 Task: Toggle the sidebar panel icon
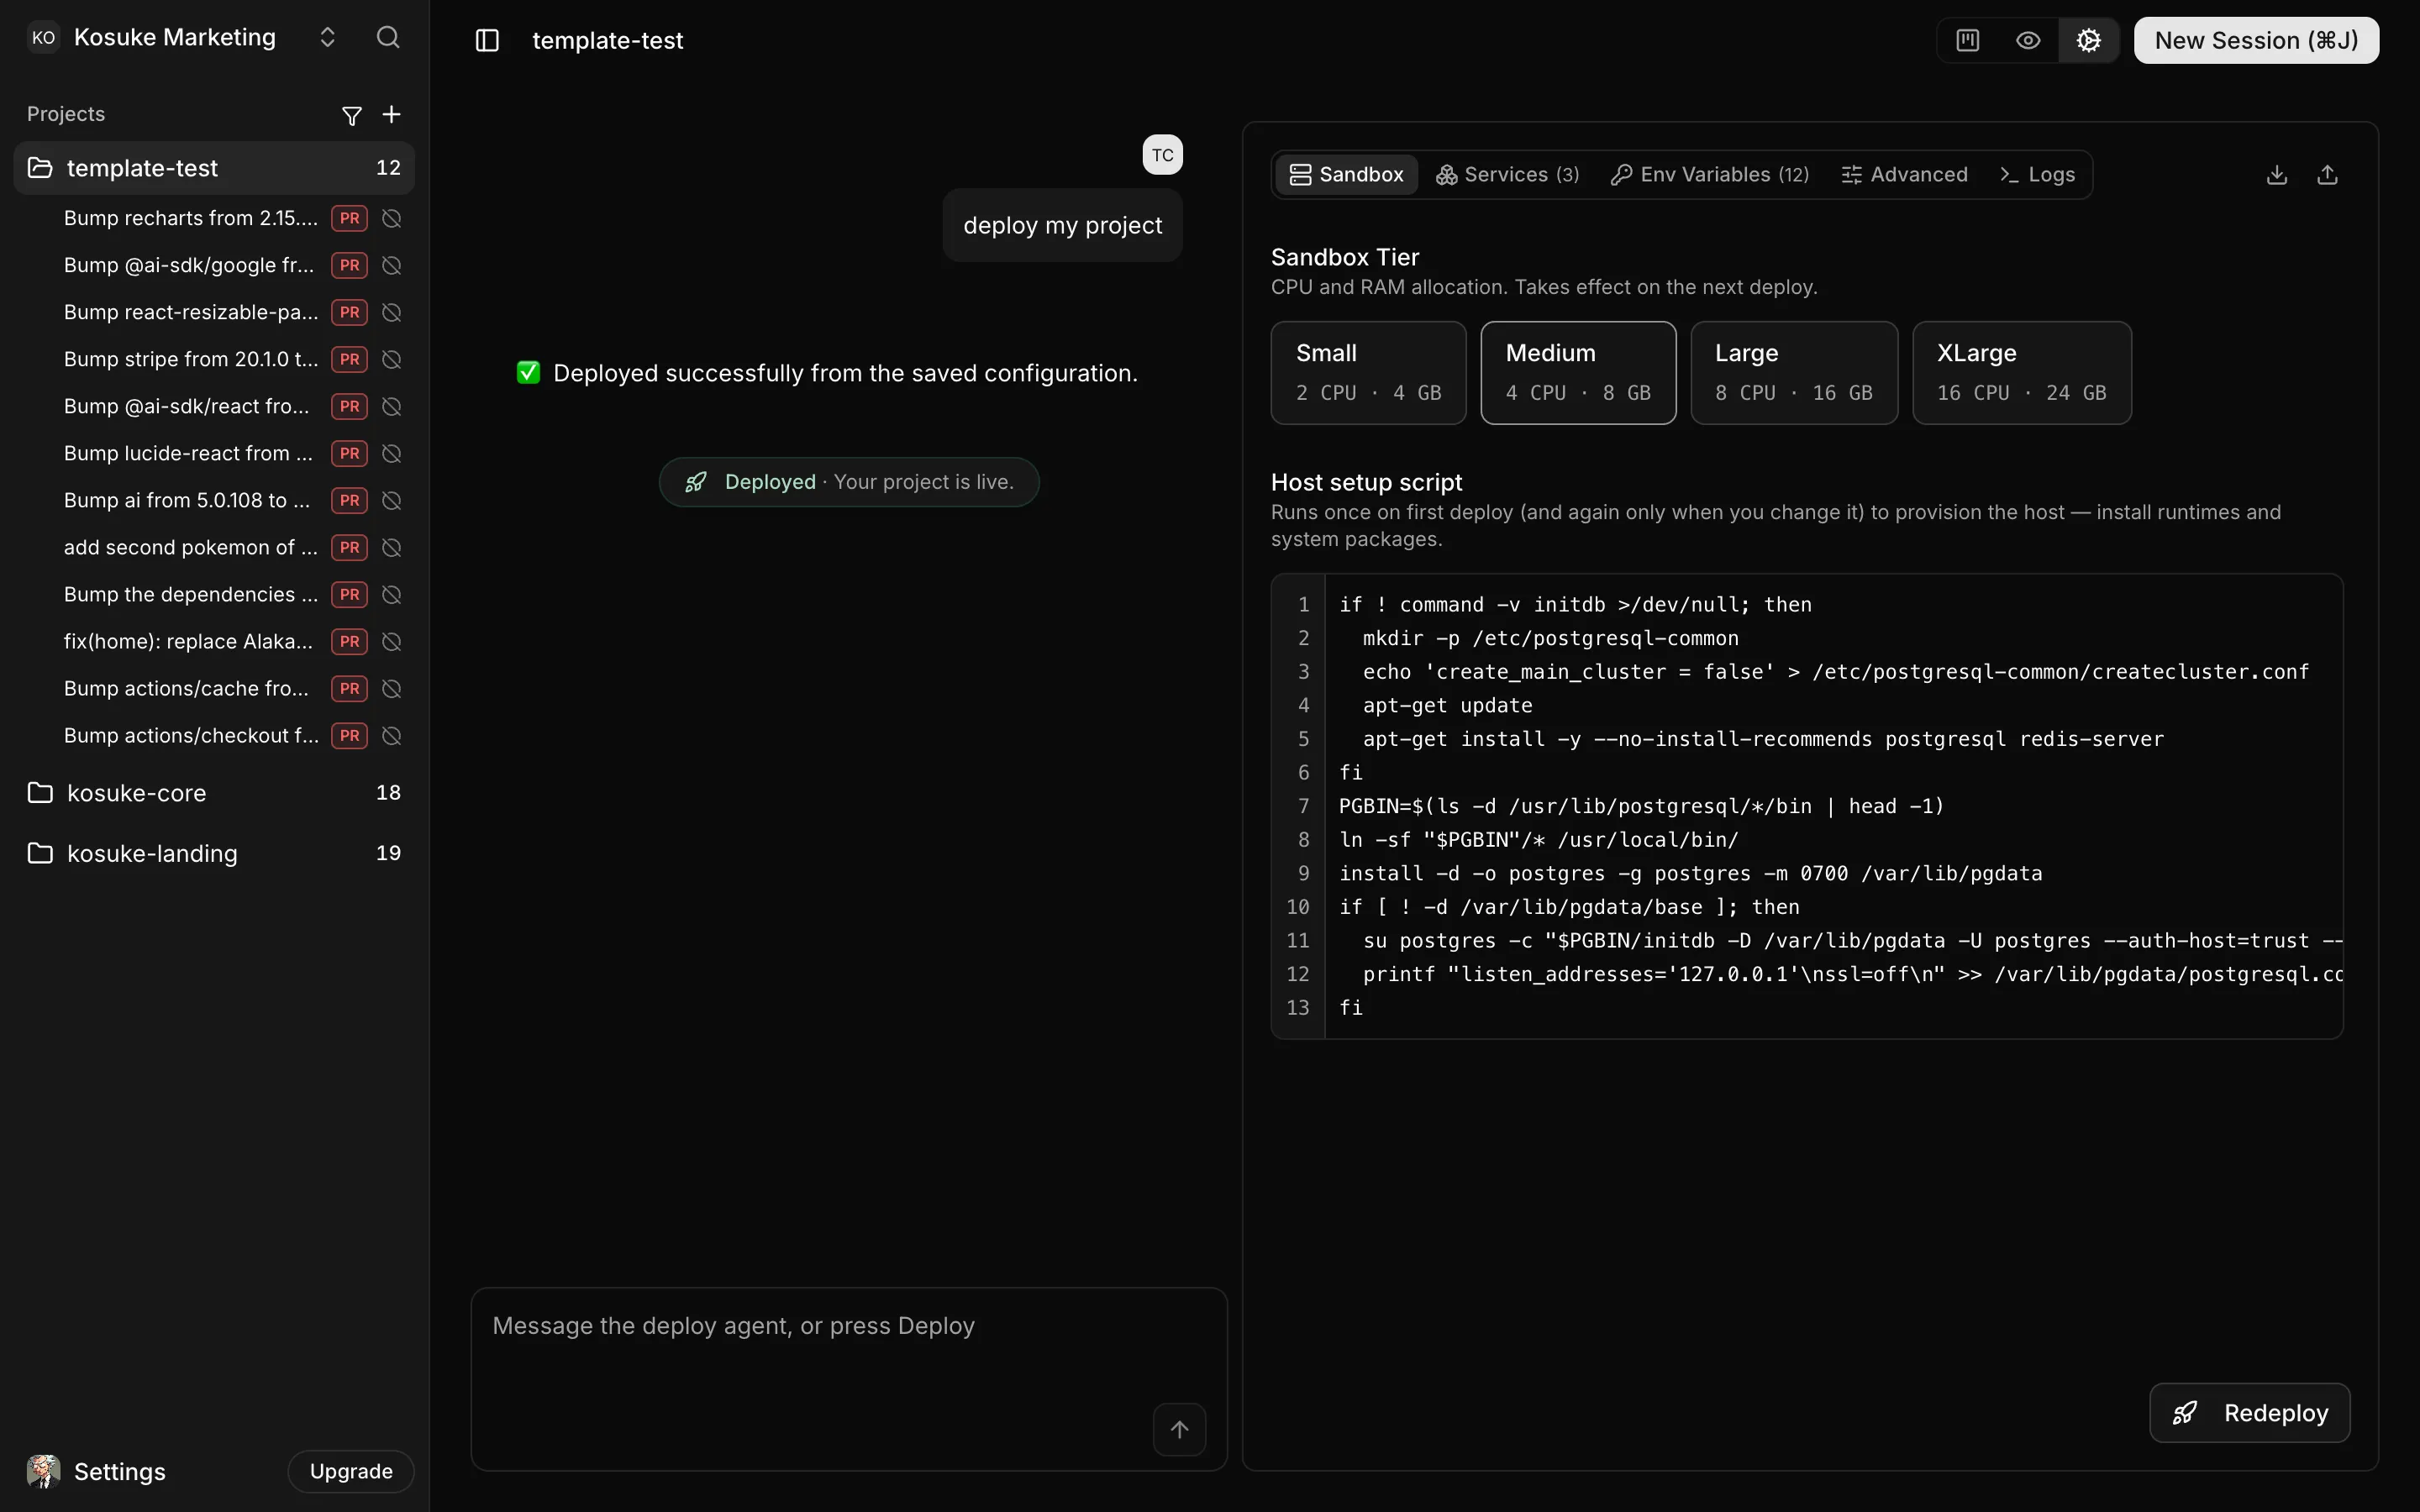487,40
